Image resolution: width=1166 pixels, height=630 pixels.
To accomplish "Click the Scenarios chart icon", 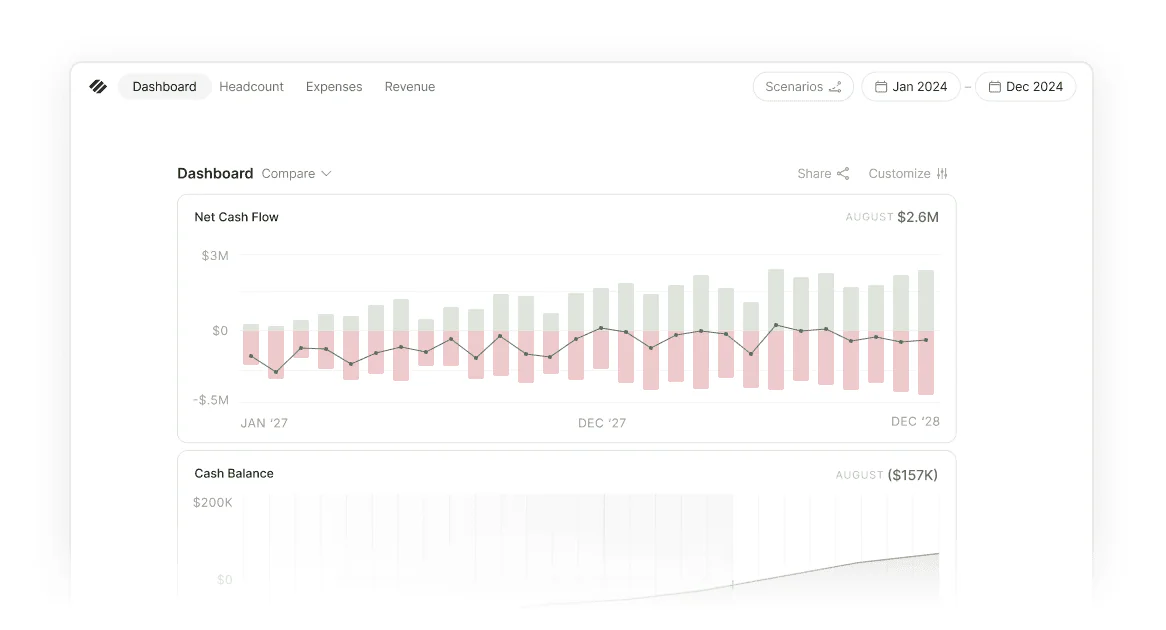I will pos(836,87).
